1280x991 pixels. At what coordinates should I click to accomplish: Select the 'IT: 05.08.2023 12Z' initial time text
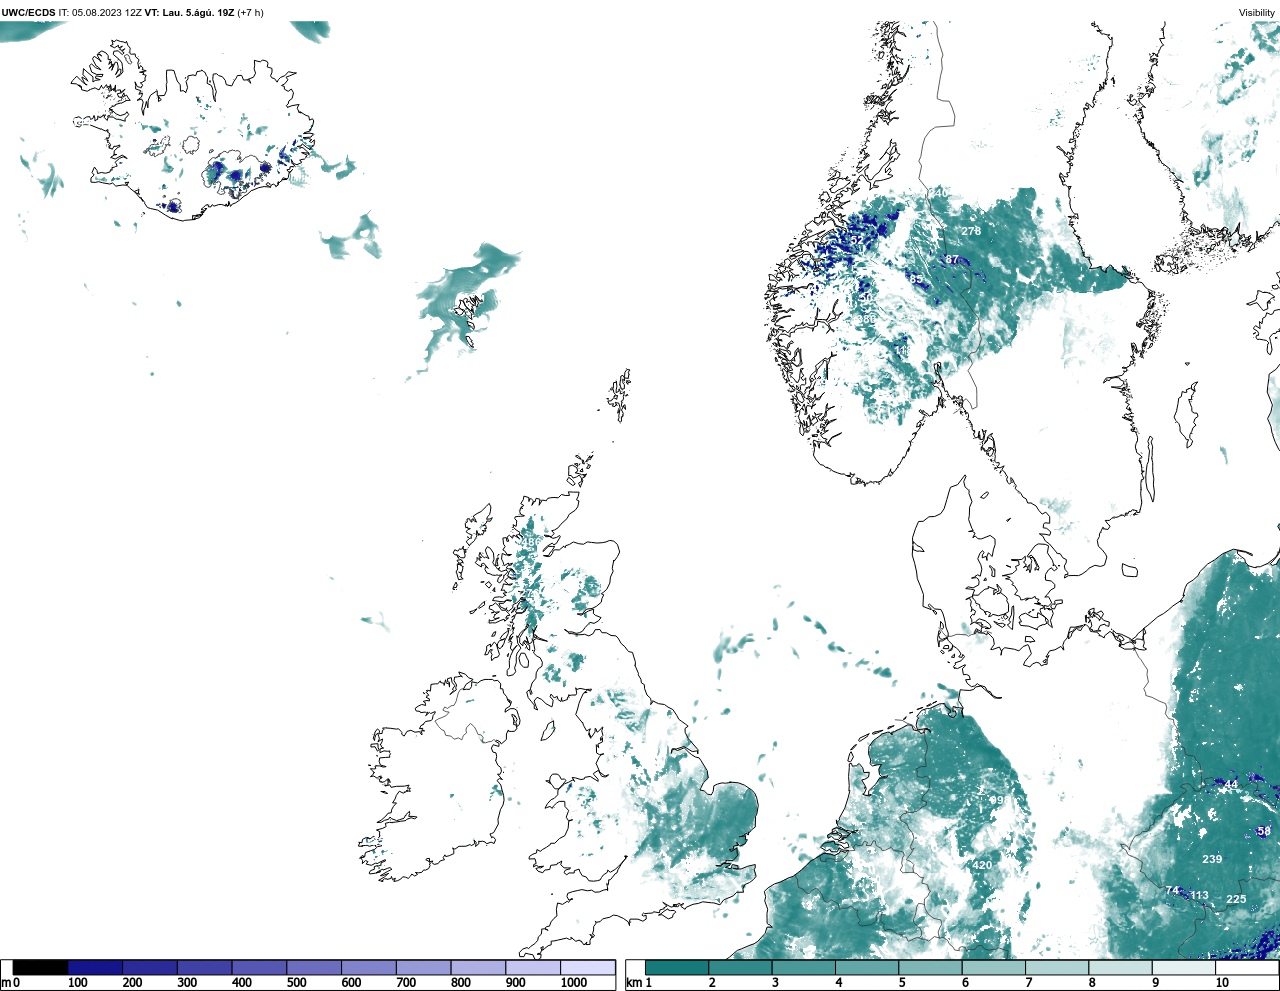[101, 13]
